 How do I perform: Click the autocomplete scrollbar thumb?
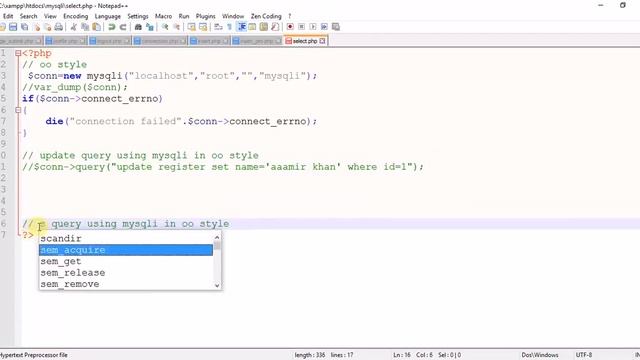click(217, 245)
